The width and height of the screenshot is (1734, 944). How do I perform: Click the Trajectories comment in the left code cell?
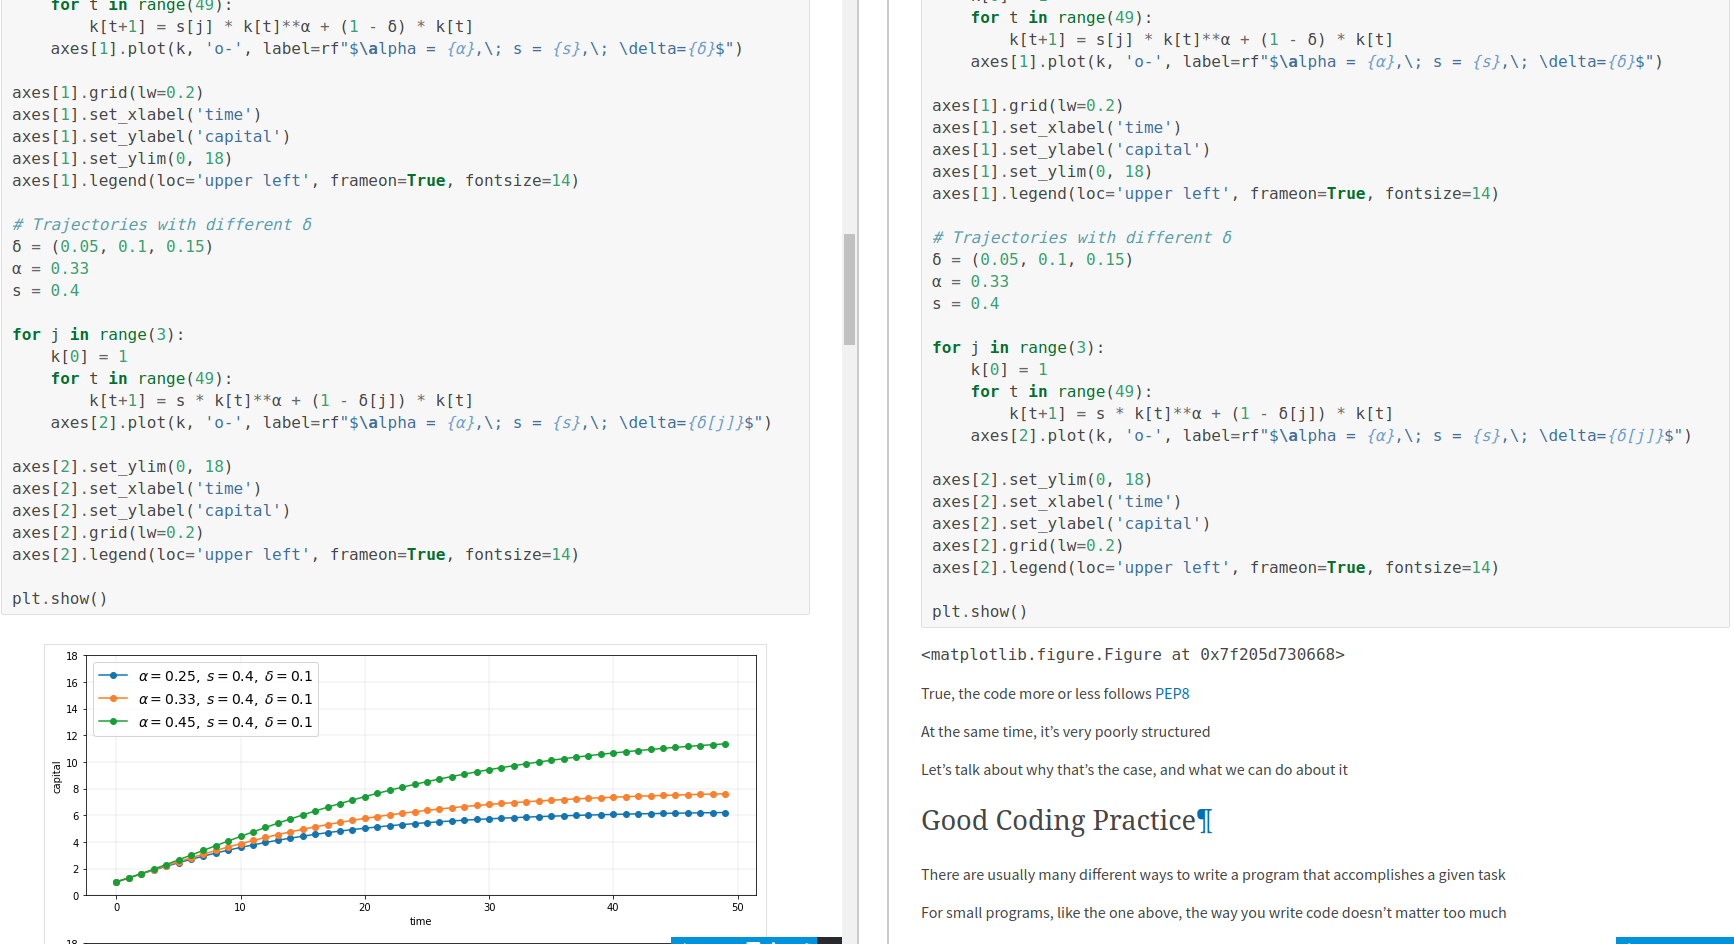coord(162,225)
